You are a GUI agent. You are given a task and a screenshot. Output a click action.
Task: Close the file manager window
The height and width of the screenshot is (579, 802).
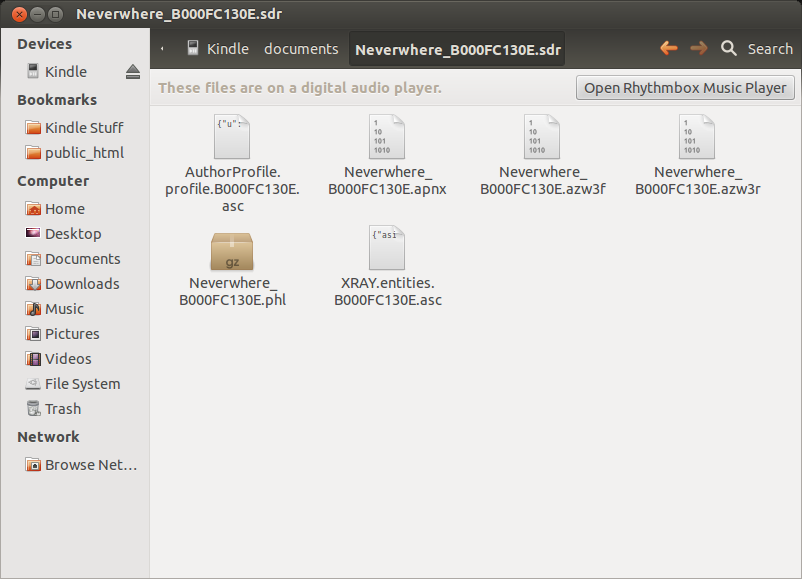pyautogui.click(x=19, y=14)
